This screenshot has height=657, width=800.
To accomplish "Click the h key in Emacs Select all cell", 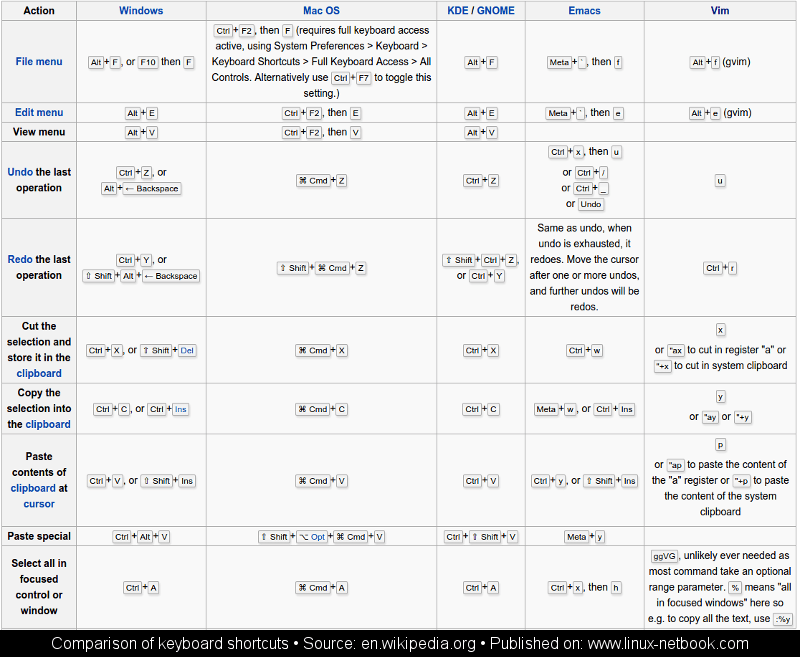I will pyautogui.click(x=616, y=588).
